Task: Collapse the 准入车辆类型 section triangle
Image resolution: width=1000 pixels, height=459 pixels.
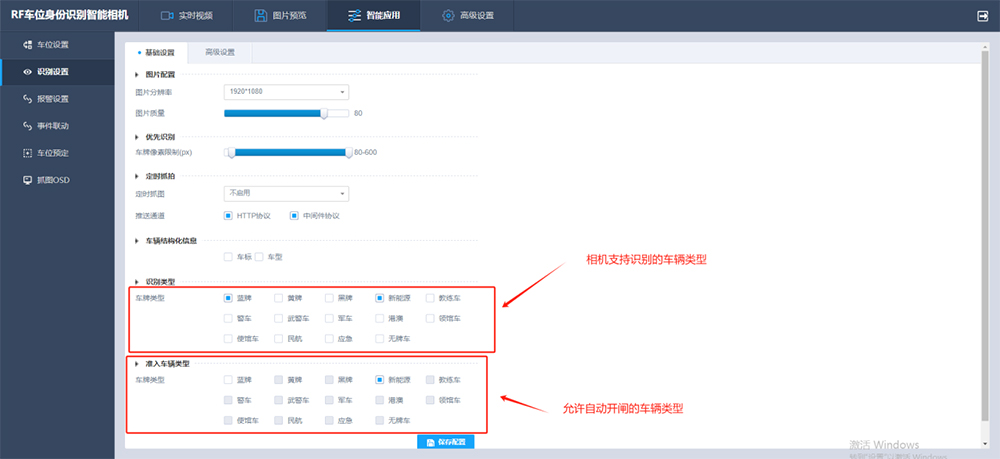Action: pyautogui.click(x=137, y=364)
